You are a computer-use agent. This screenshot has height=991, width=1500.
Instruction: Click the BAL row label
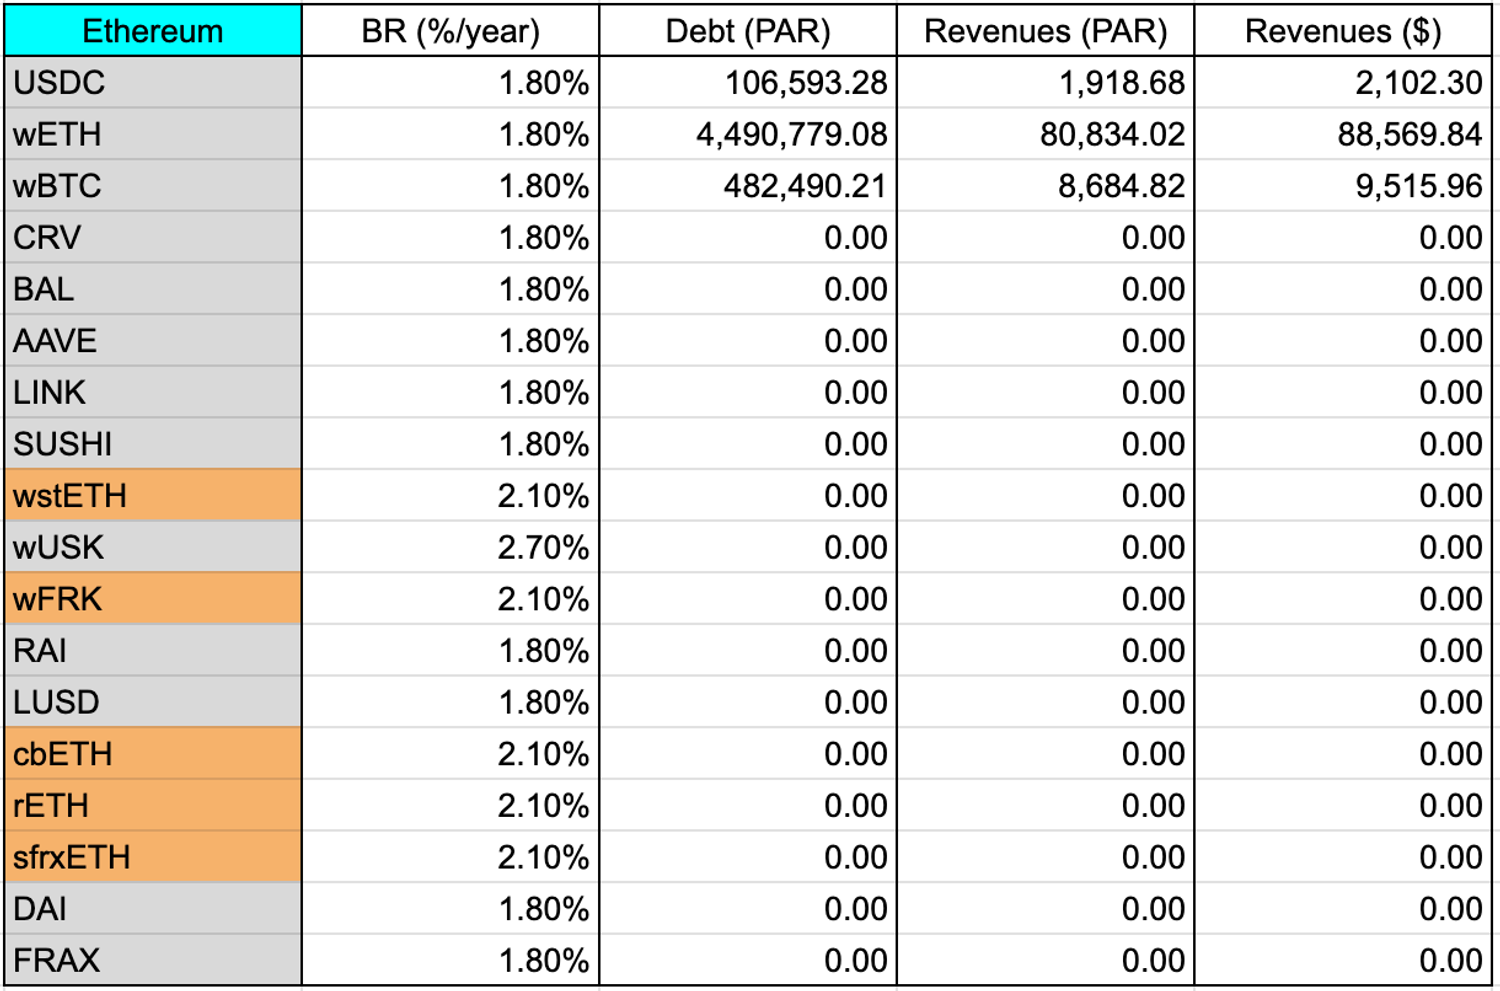pyautogui.click(x=153, y=289)
